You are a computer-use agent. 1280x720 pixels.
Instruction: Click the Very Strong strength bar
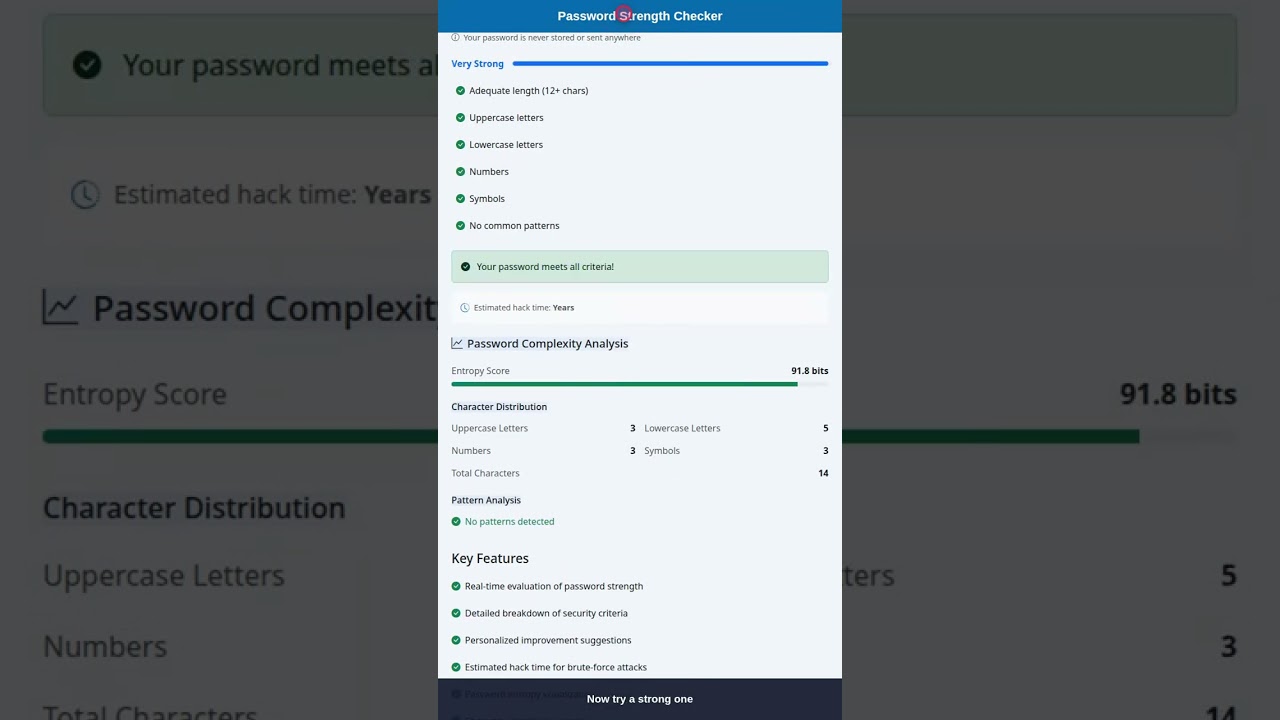(670, 63)
